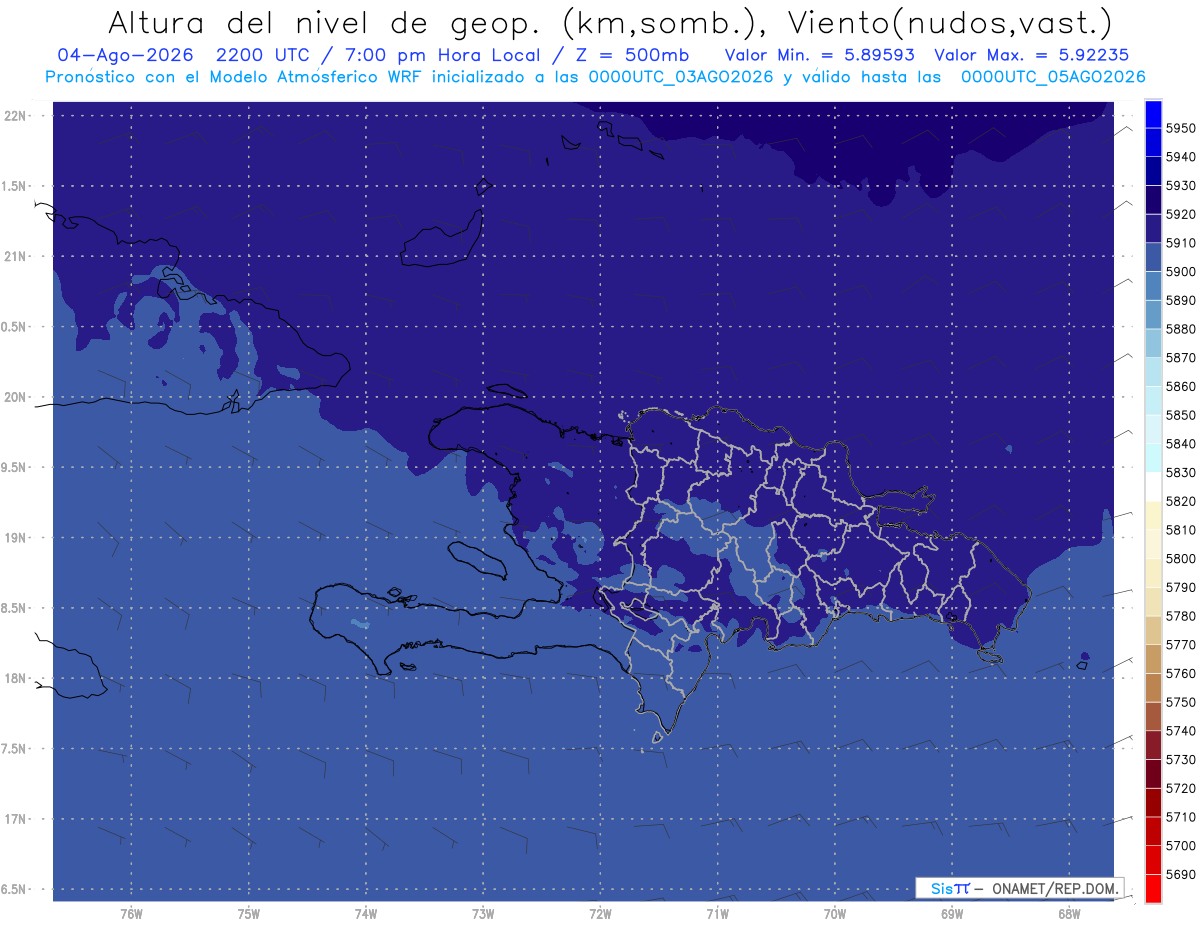
Task: Click the '0.5N' latitude label
Action: click(15, 328)
